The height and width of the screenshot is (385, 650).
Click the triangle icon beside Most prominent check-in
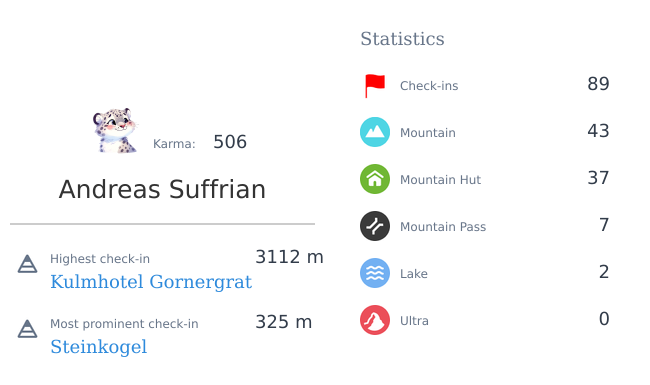coord(27,329)
